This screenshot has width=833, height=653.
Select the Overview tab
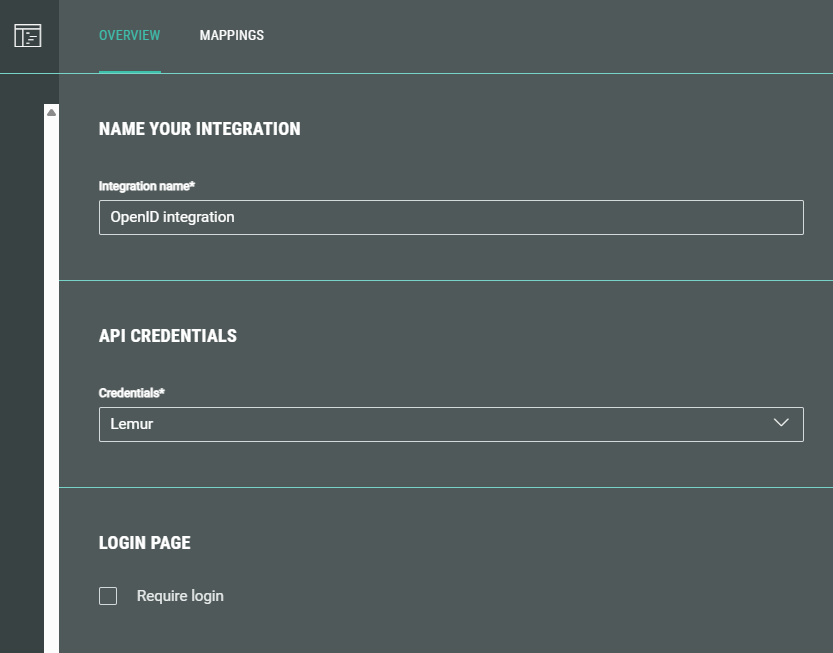(x=129, y=36)
